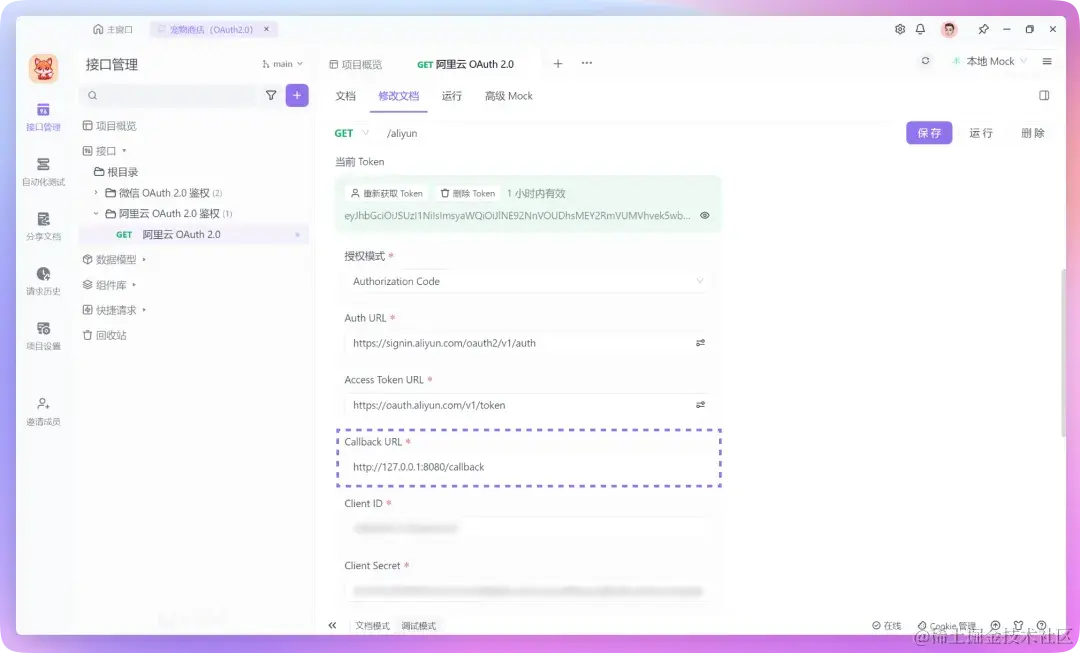Click the user avatar
Viewport: 1080px width, 653px height.
point(949,29)
